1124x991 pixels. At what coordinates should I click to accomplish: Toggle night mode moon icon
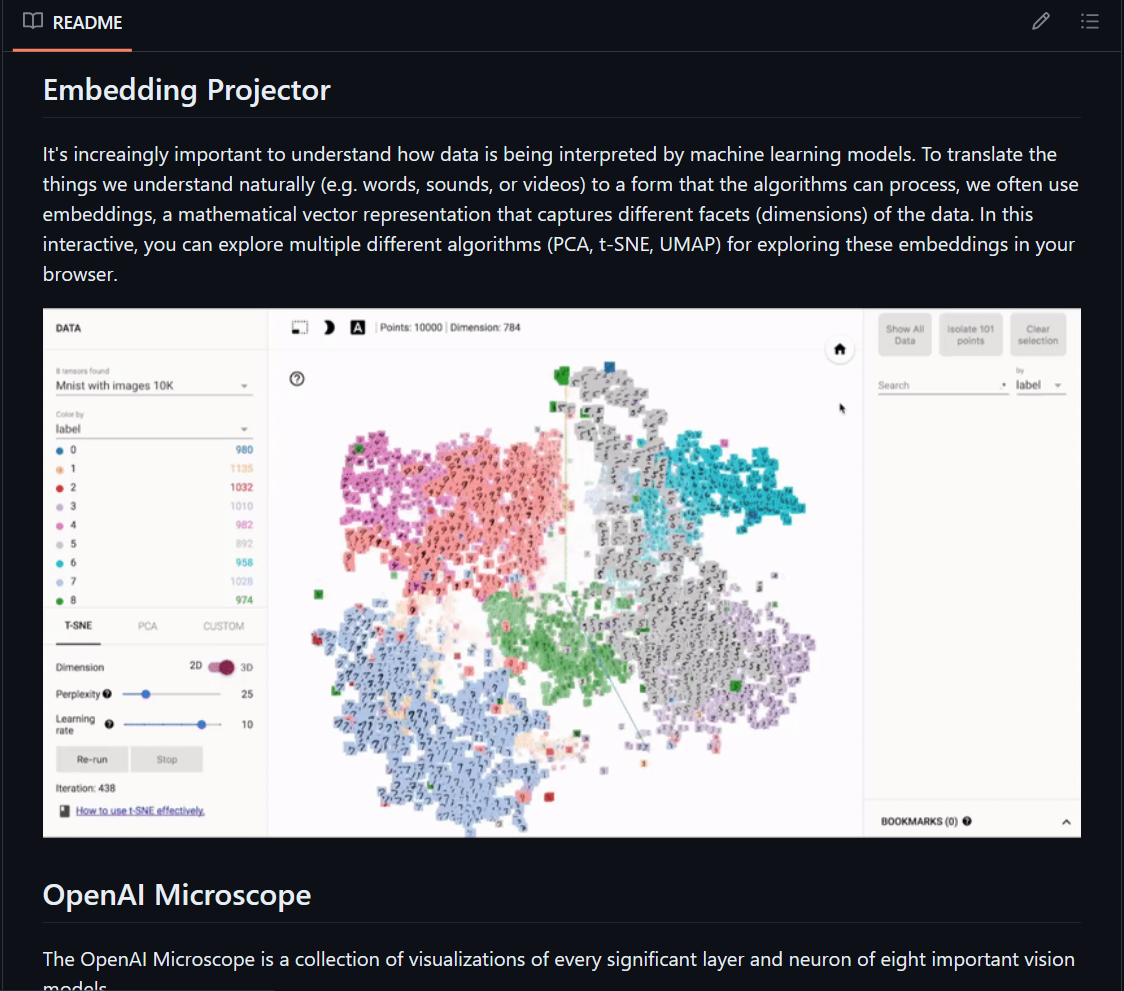pyautogui.click(x=328, y=327)
